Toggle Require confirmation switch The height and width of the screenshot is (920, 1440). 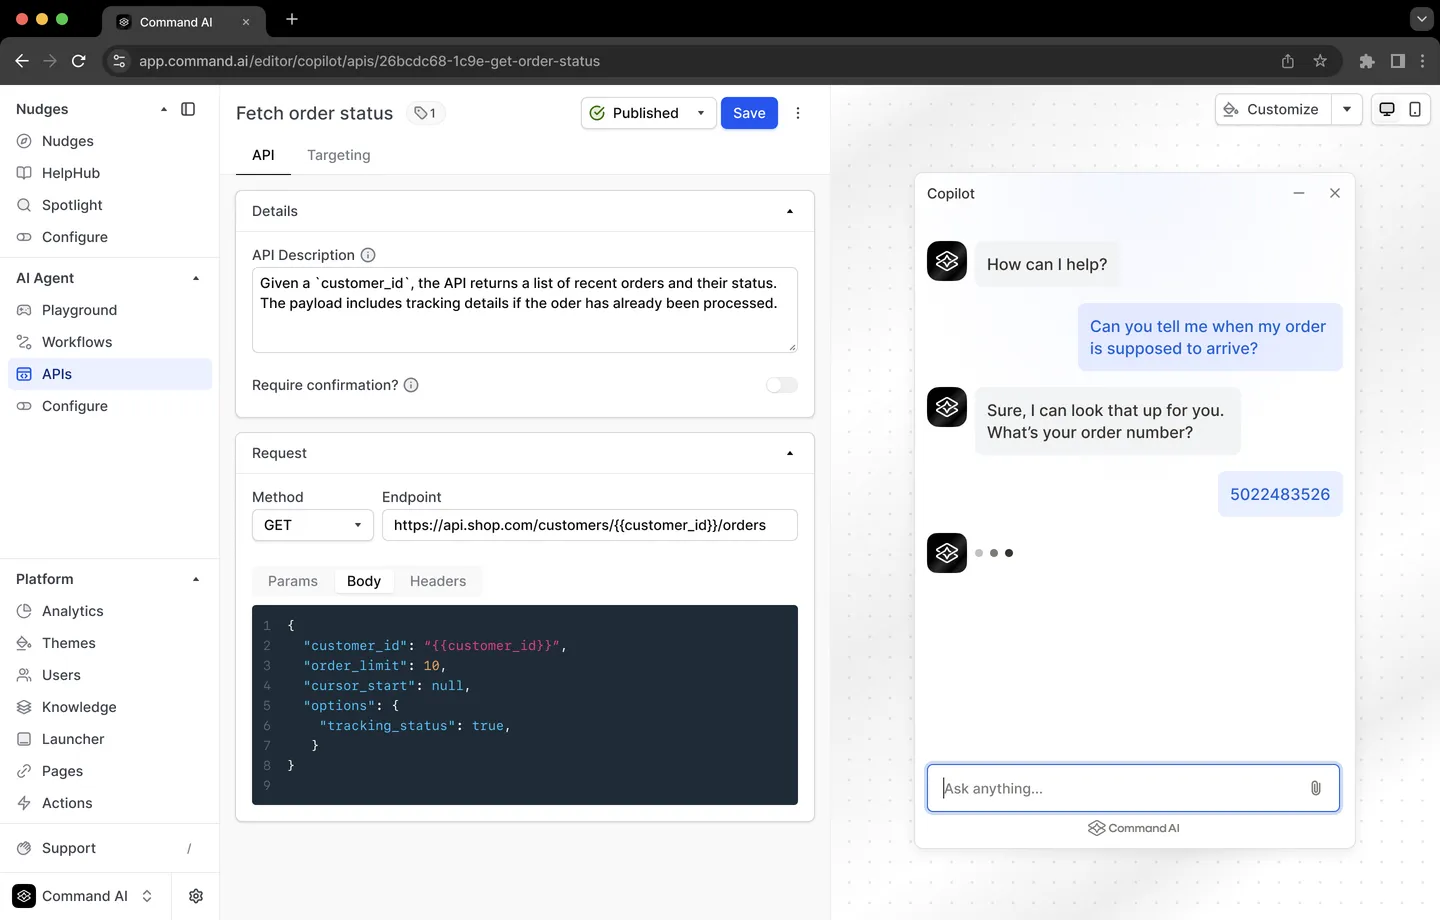pos(782,385)
